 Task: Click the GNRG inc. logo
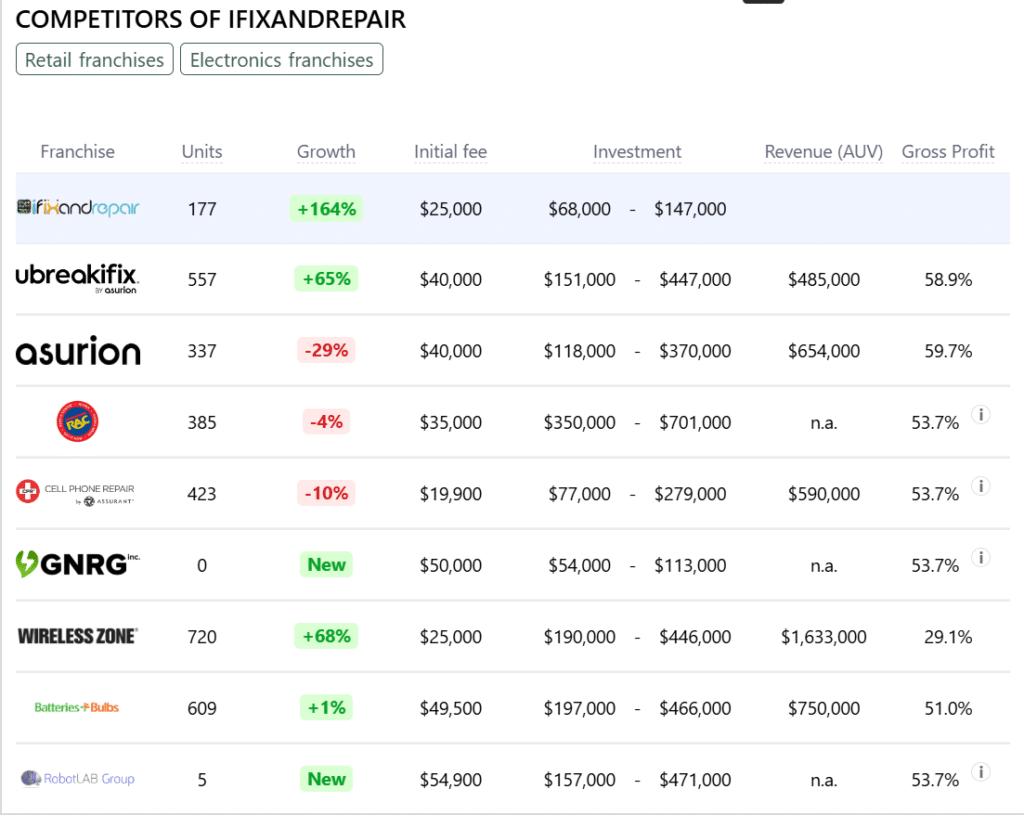point(78,564)
